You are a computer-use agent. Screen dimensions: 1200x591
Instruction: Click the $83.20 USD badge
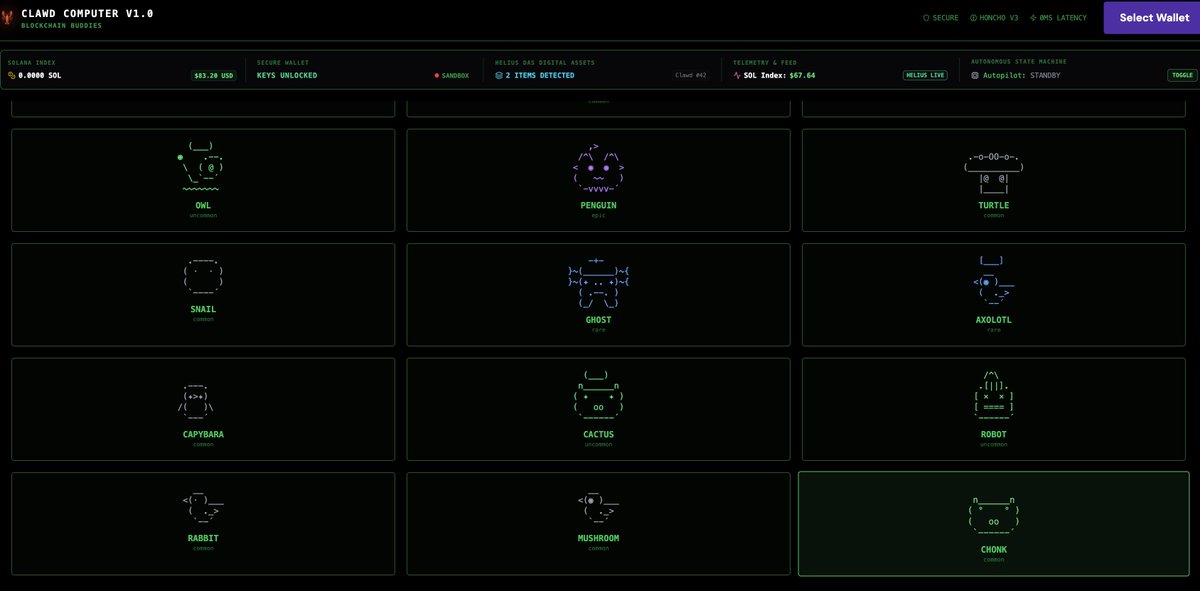(214, 75)
